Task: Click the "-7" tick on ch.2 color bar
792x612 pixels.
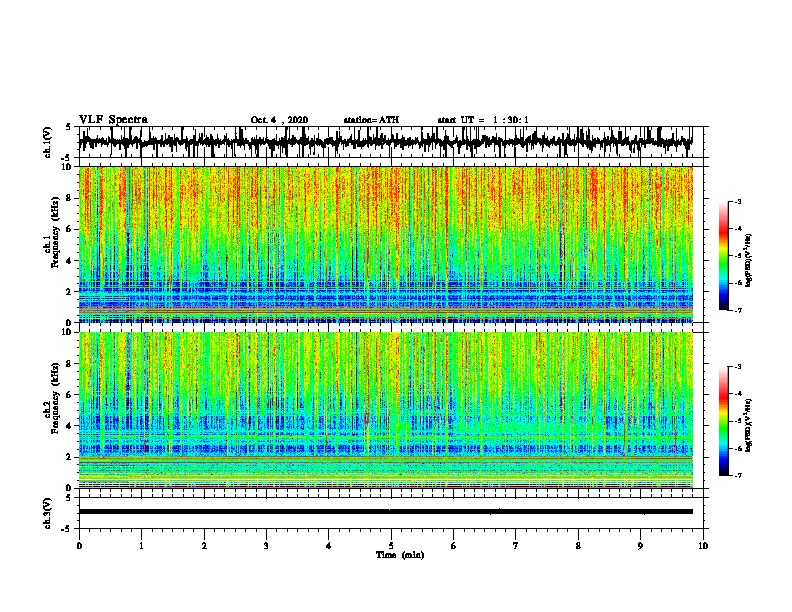Action: click(738, 475)
